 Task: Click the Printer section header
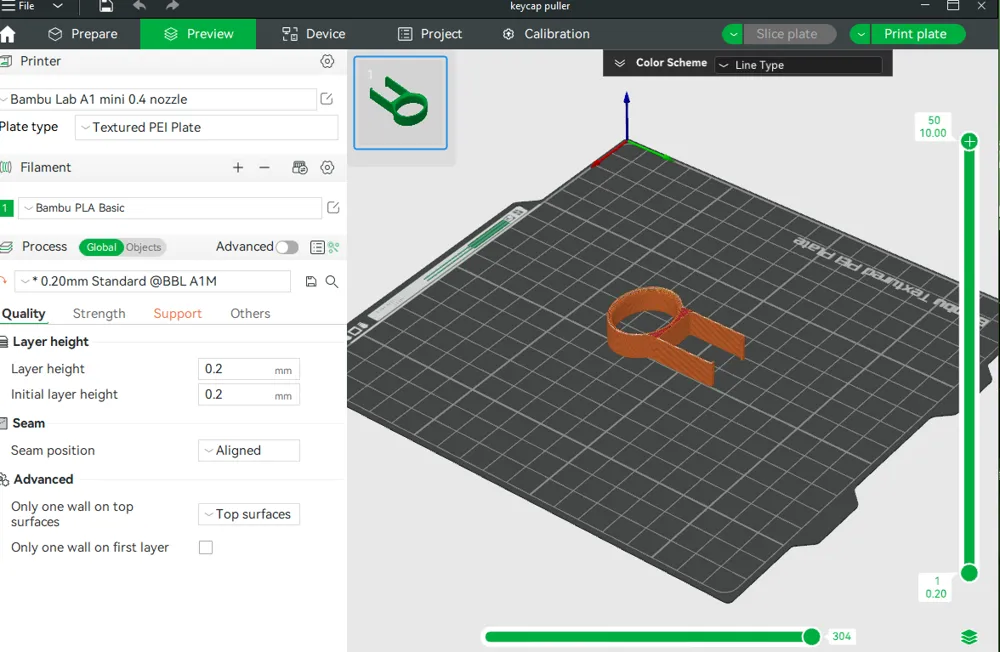pyautogui.click(x=172, y=61)
